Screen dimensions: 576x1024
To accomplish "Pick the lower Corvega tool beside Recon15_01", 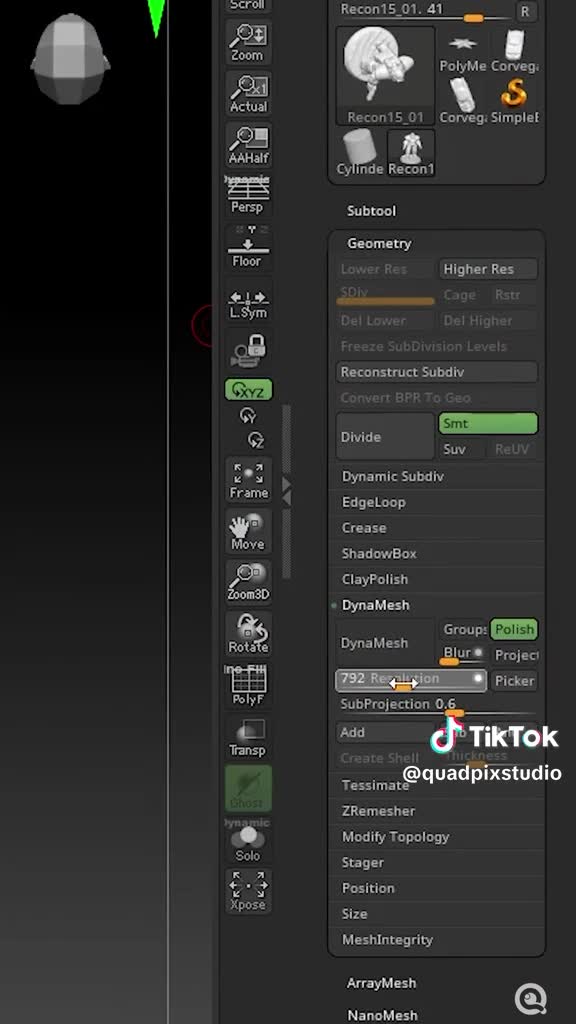I will [x=462, y=101].
